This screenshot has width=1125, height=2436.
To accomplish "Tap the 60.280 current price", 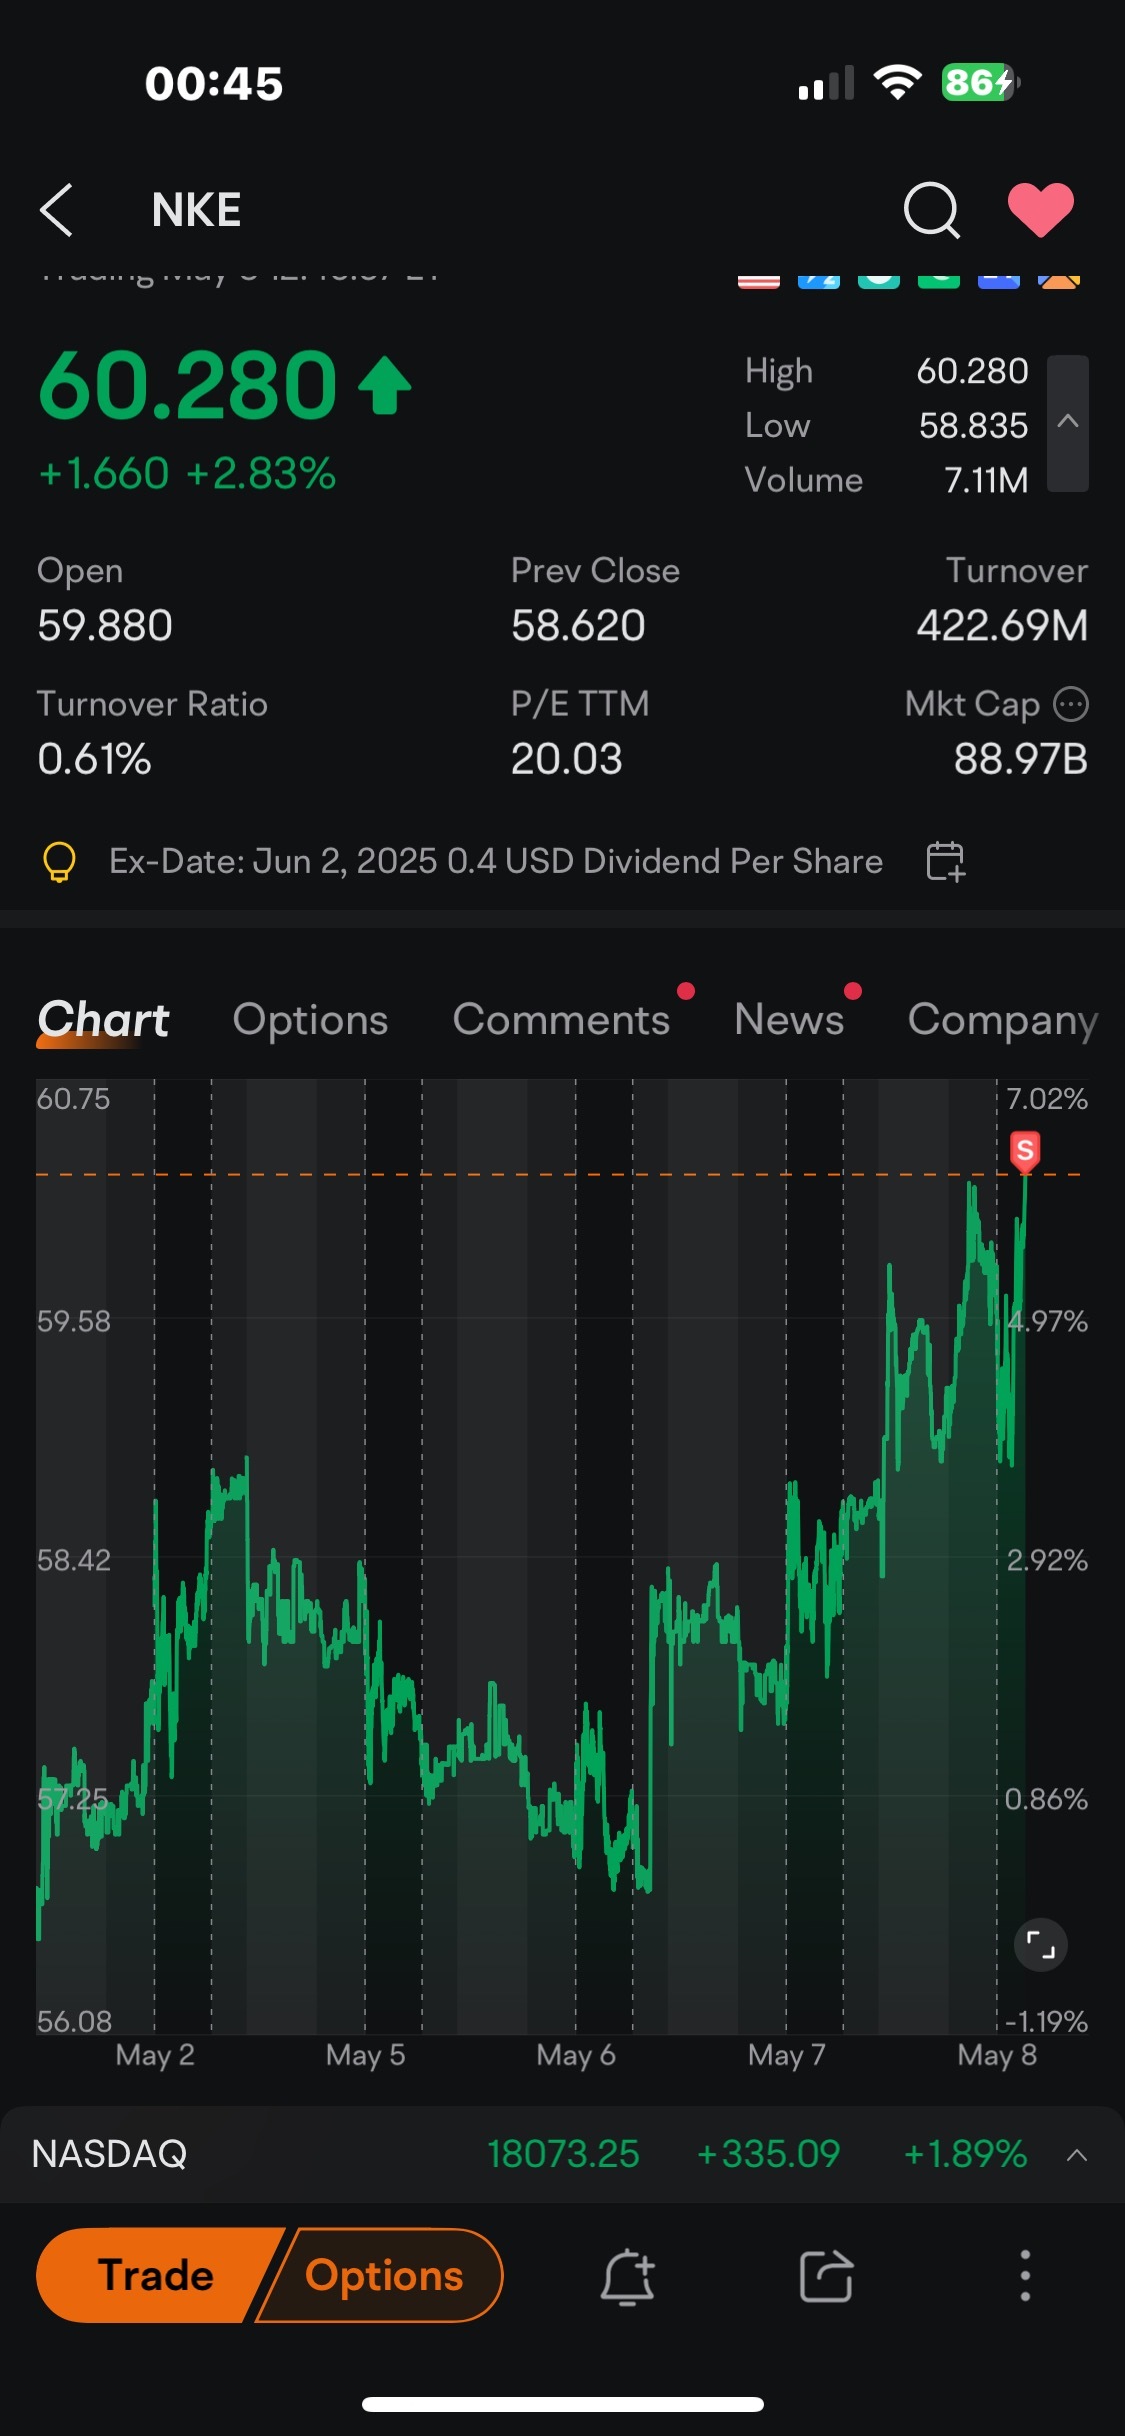I will click(x=188, y=385).
